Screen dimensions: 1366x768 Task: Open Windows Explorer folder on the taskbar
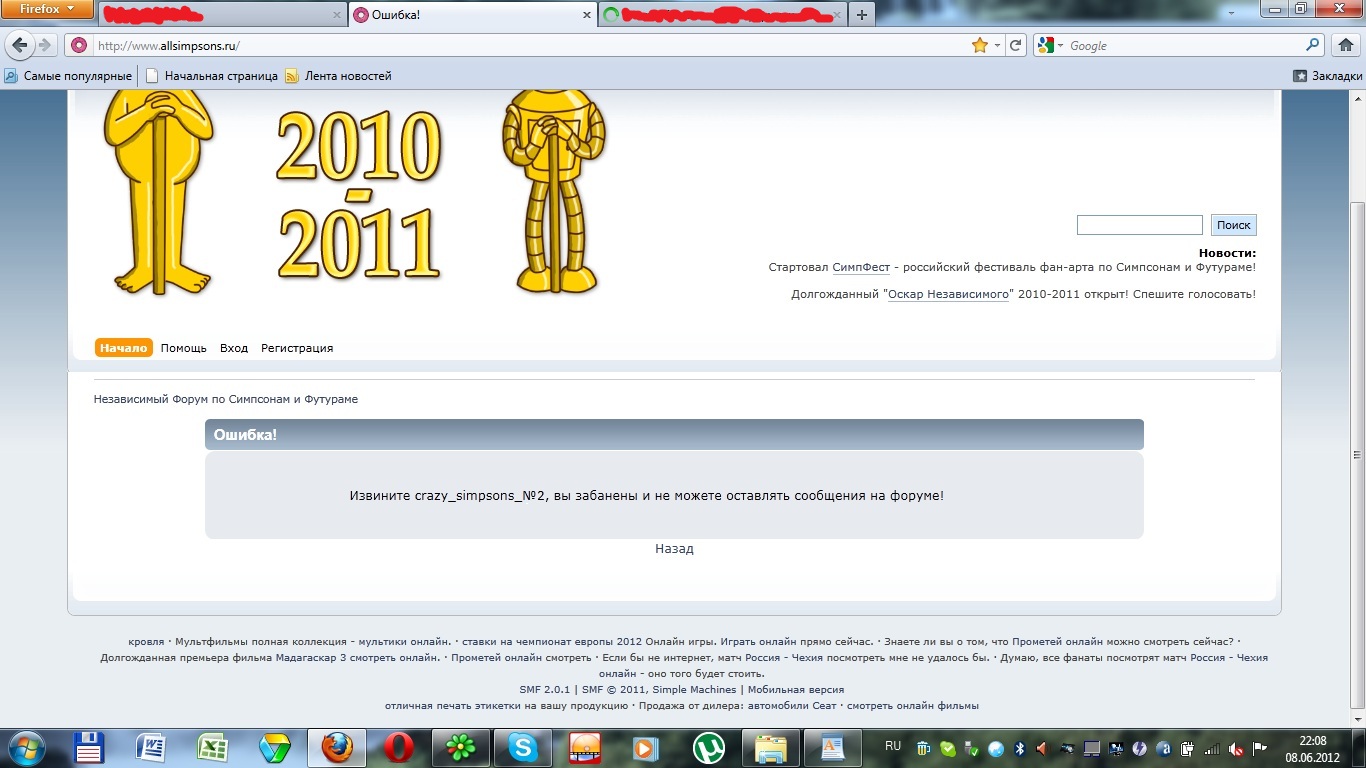tap(771, 748)
